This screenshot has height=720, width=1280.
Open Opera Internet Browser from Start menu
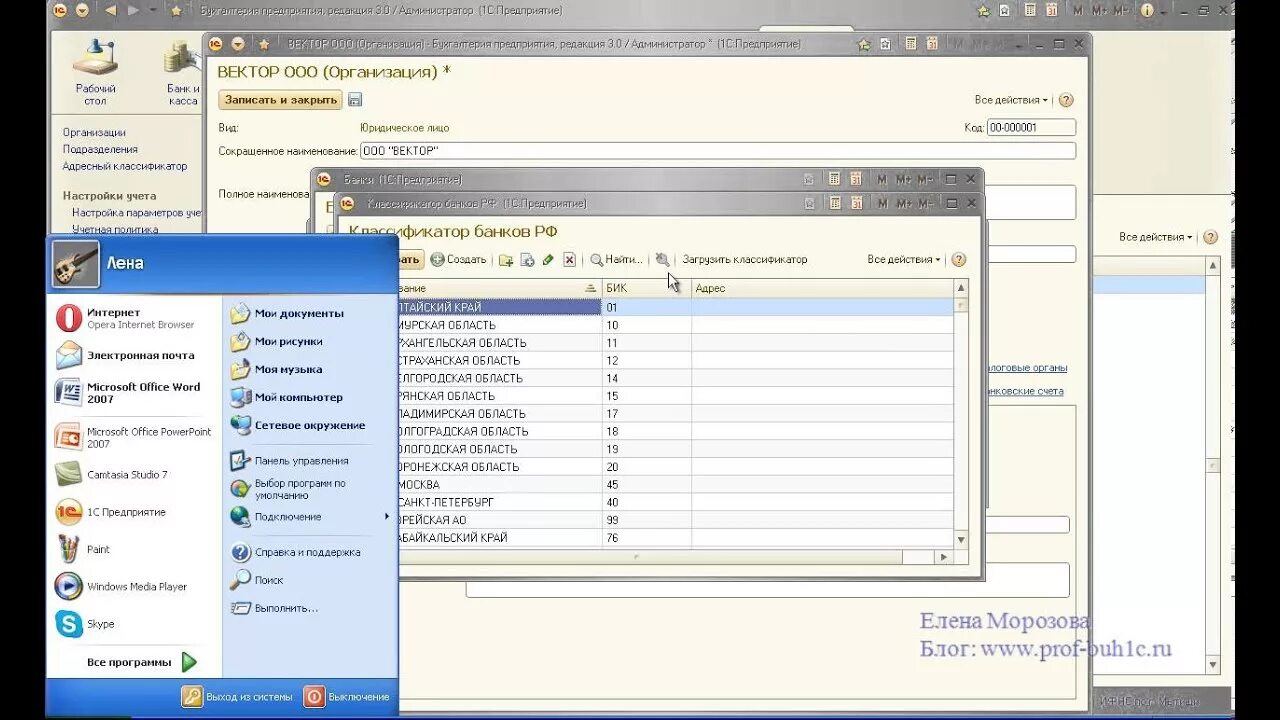pyautogui.click(x=126, y=318)
